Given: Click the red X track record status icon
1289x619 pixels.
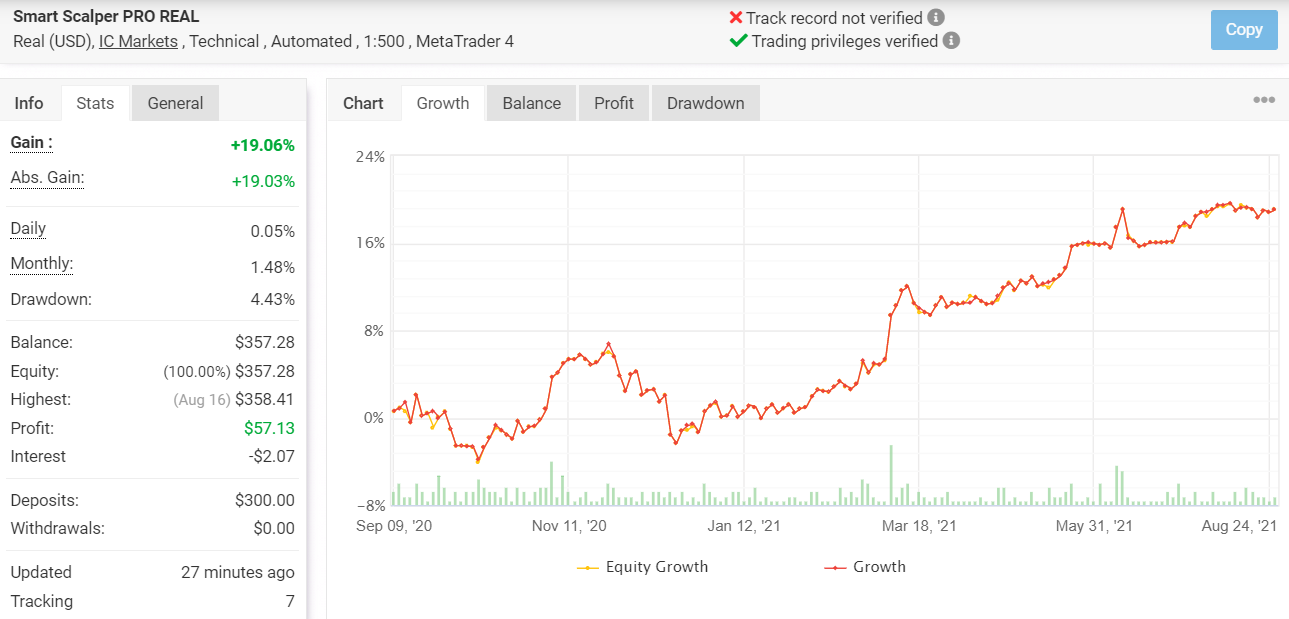Looking at the screenshot, I should point(735,17).
